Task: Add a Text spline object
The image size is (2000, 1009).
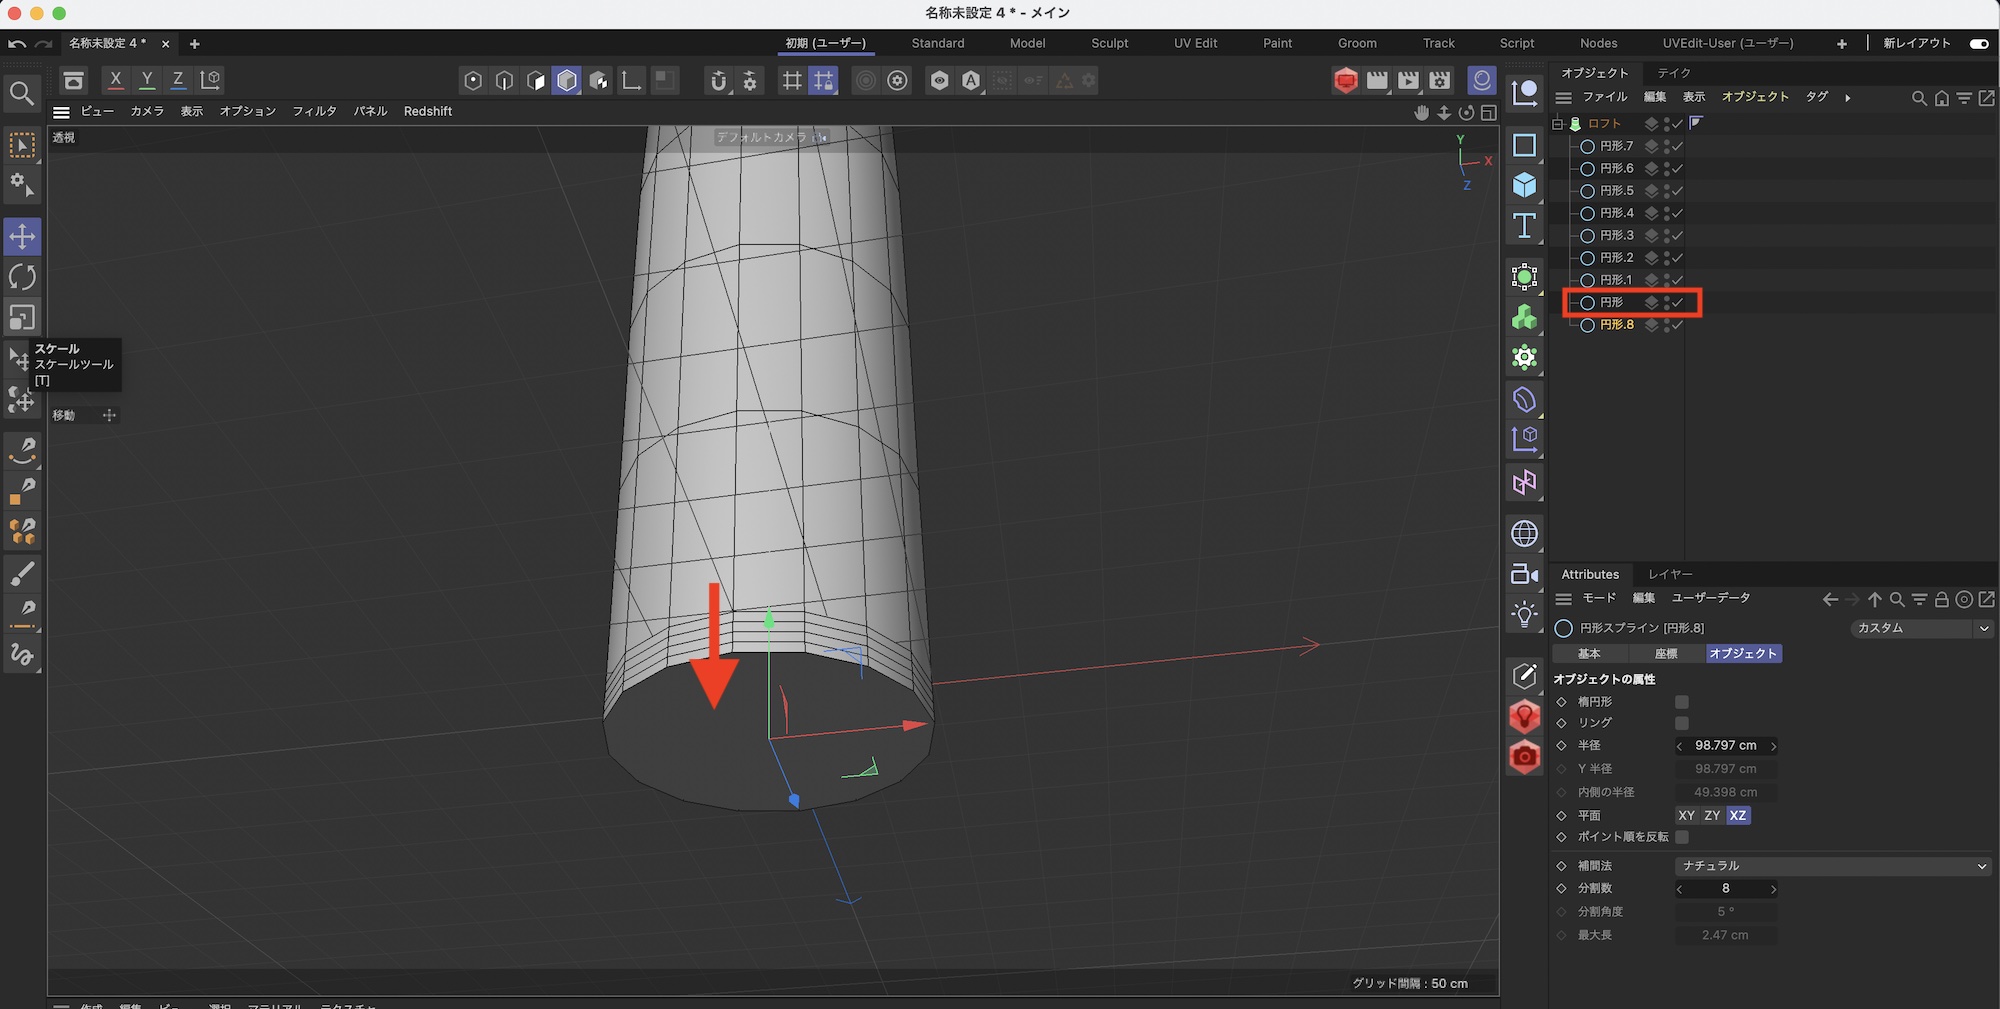Action: point(1524,226)
